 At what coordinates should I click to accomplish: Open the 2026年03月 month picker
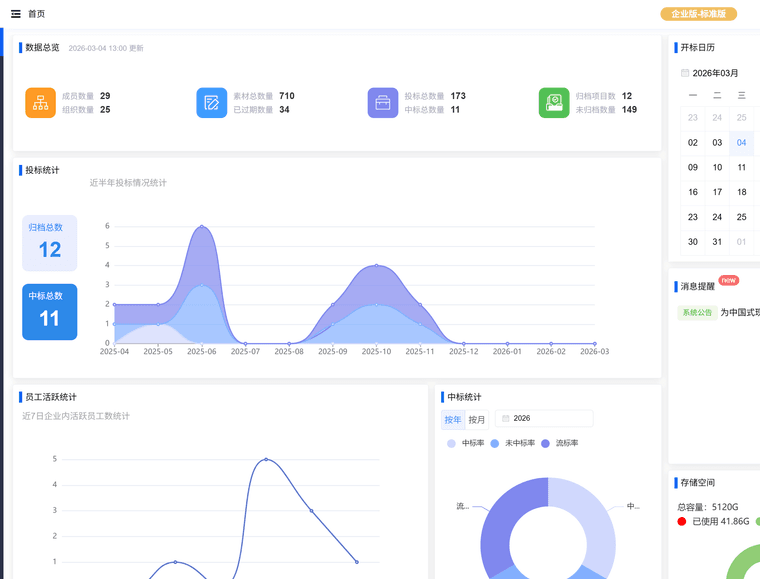pyautogui.click(x=715, y=73)
